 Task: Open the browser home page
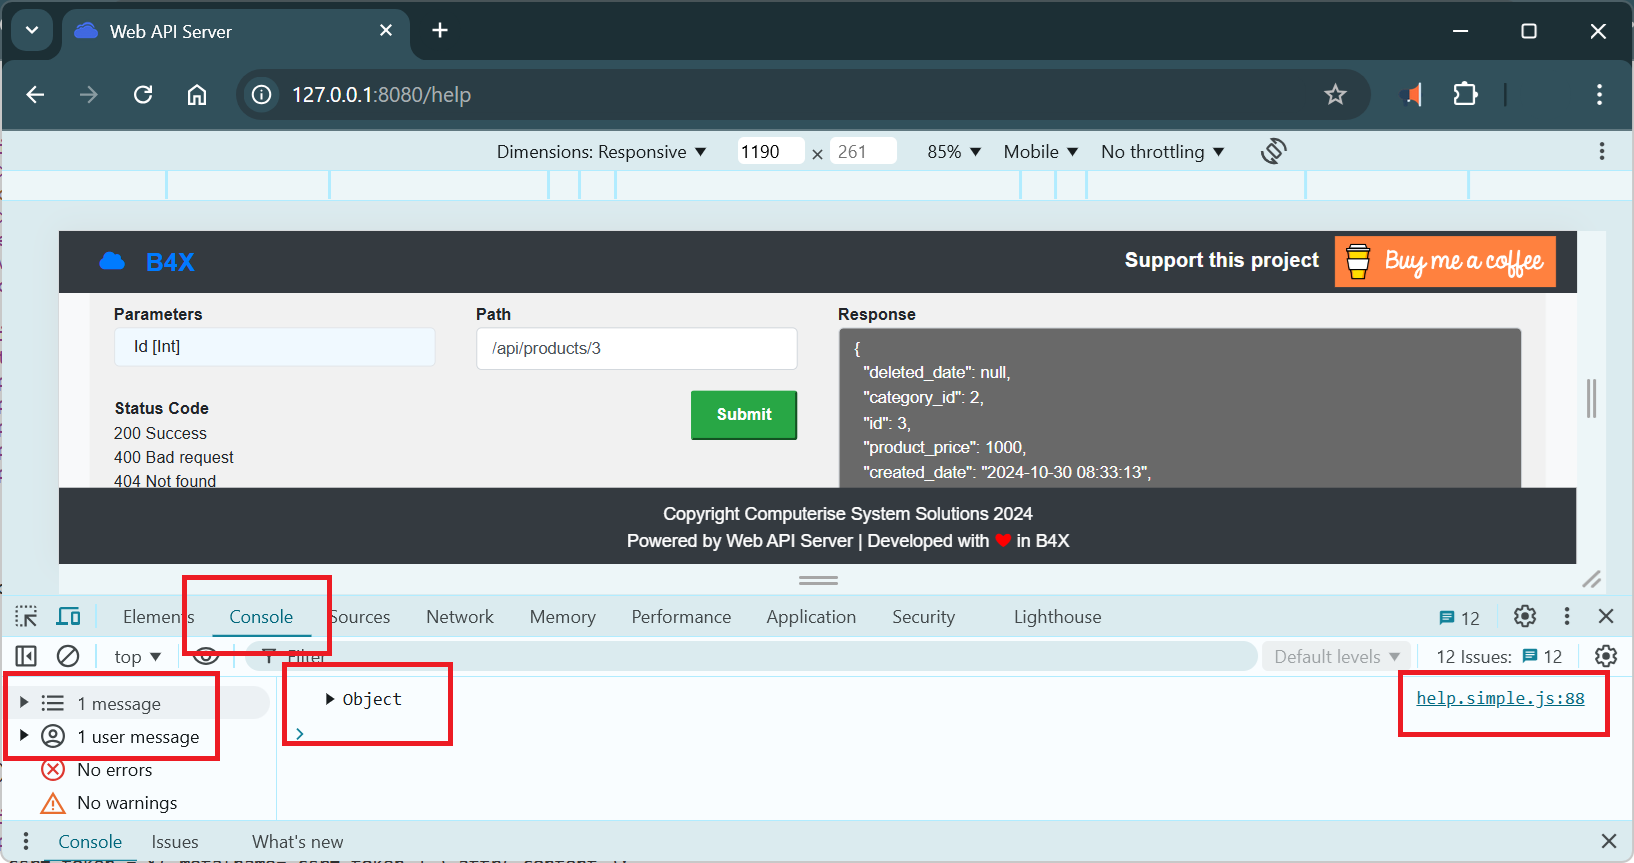(x=197, y=95)
